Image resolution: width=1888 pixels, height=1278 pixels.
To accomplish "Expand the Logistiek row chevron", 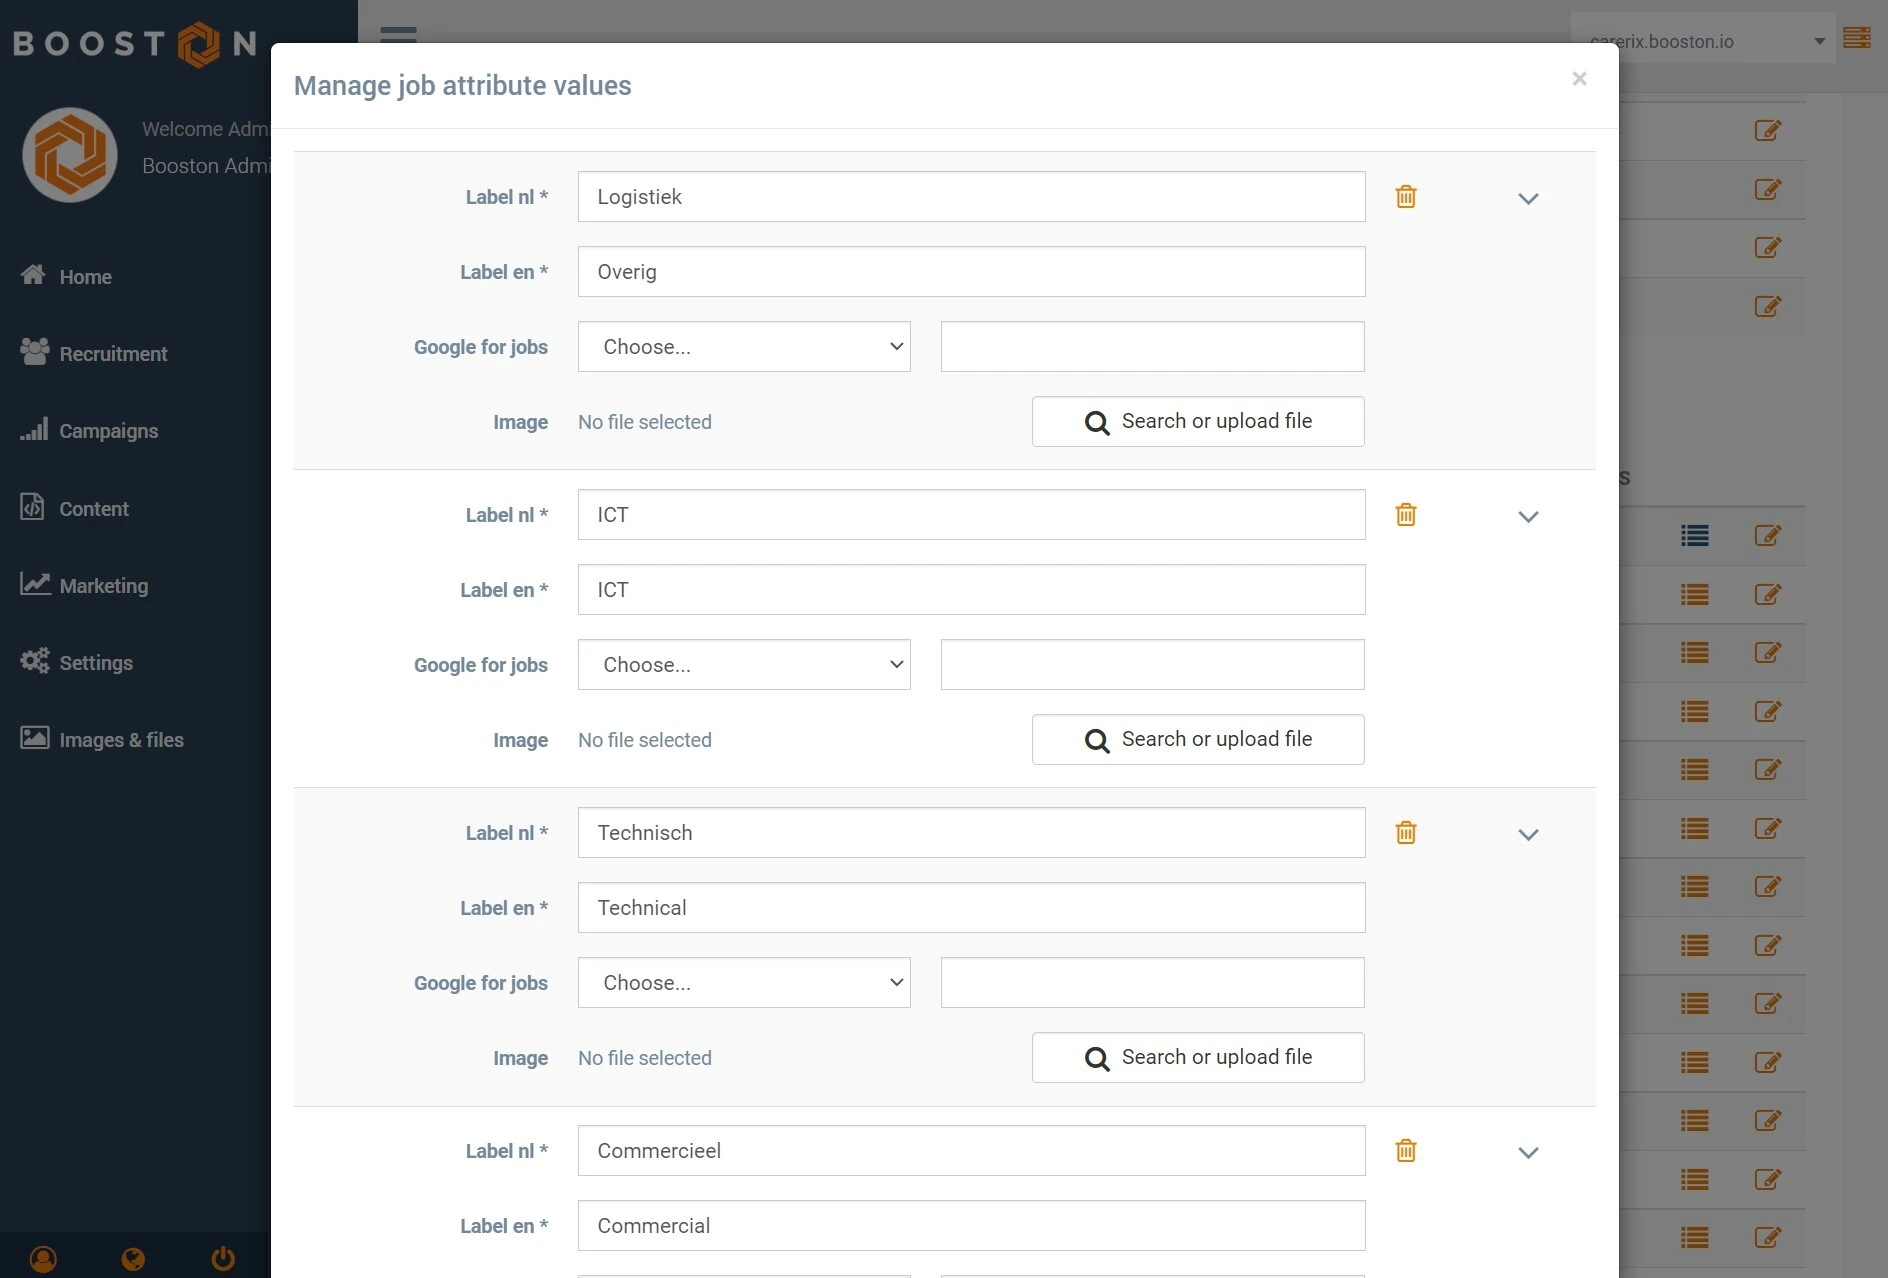I will point(1527,199).
